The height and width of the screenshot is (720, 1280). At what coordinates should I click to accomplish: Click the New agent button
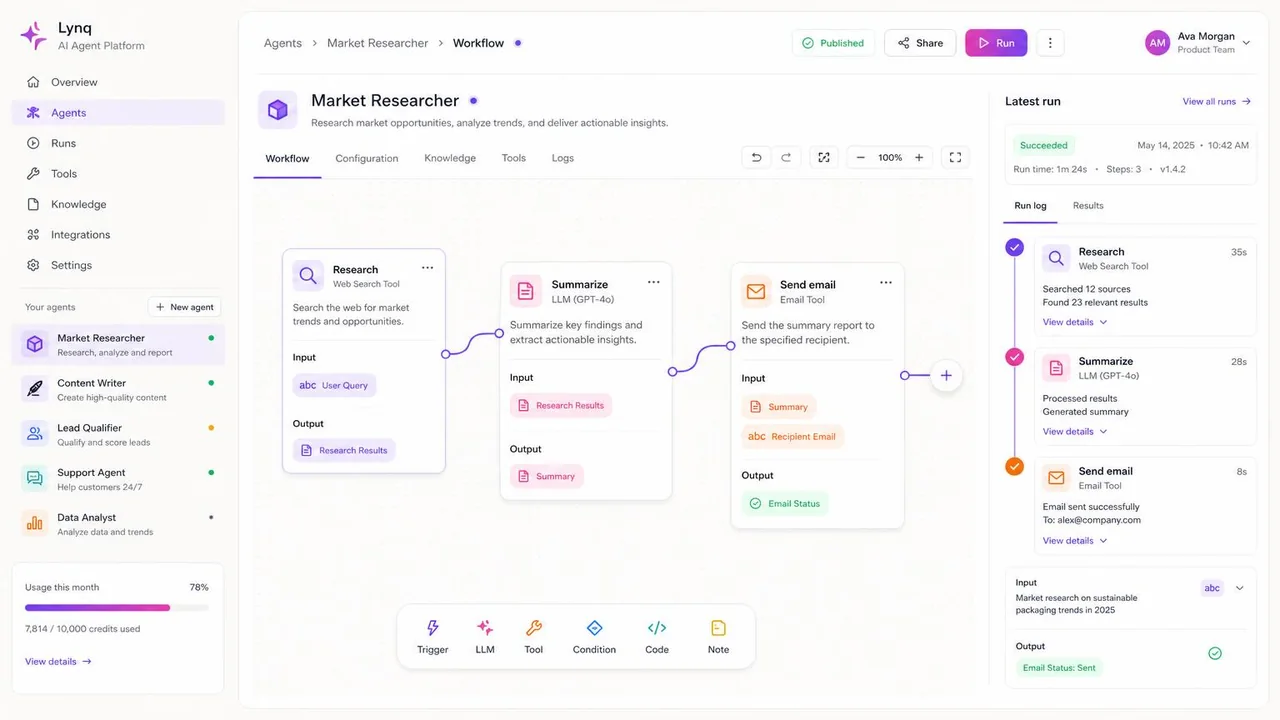tap(185, 307)
